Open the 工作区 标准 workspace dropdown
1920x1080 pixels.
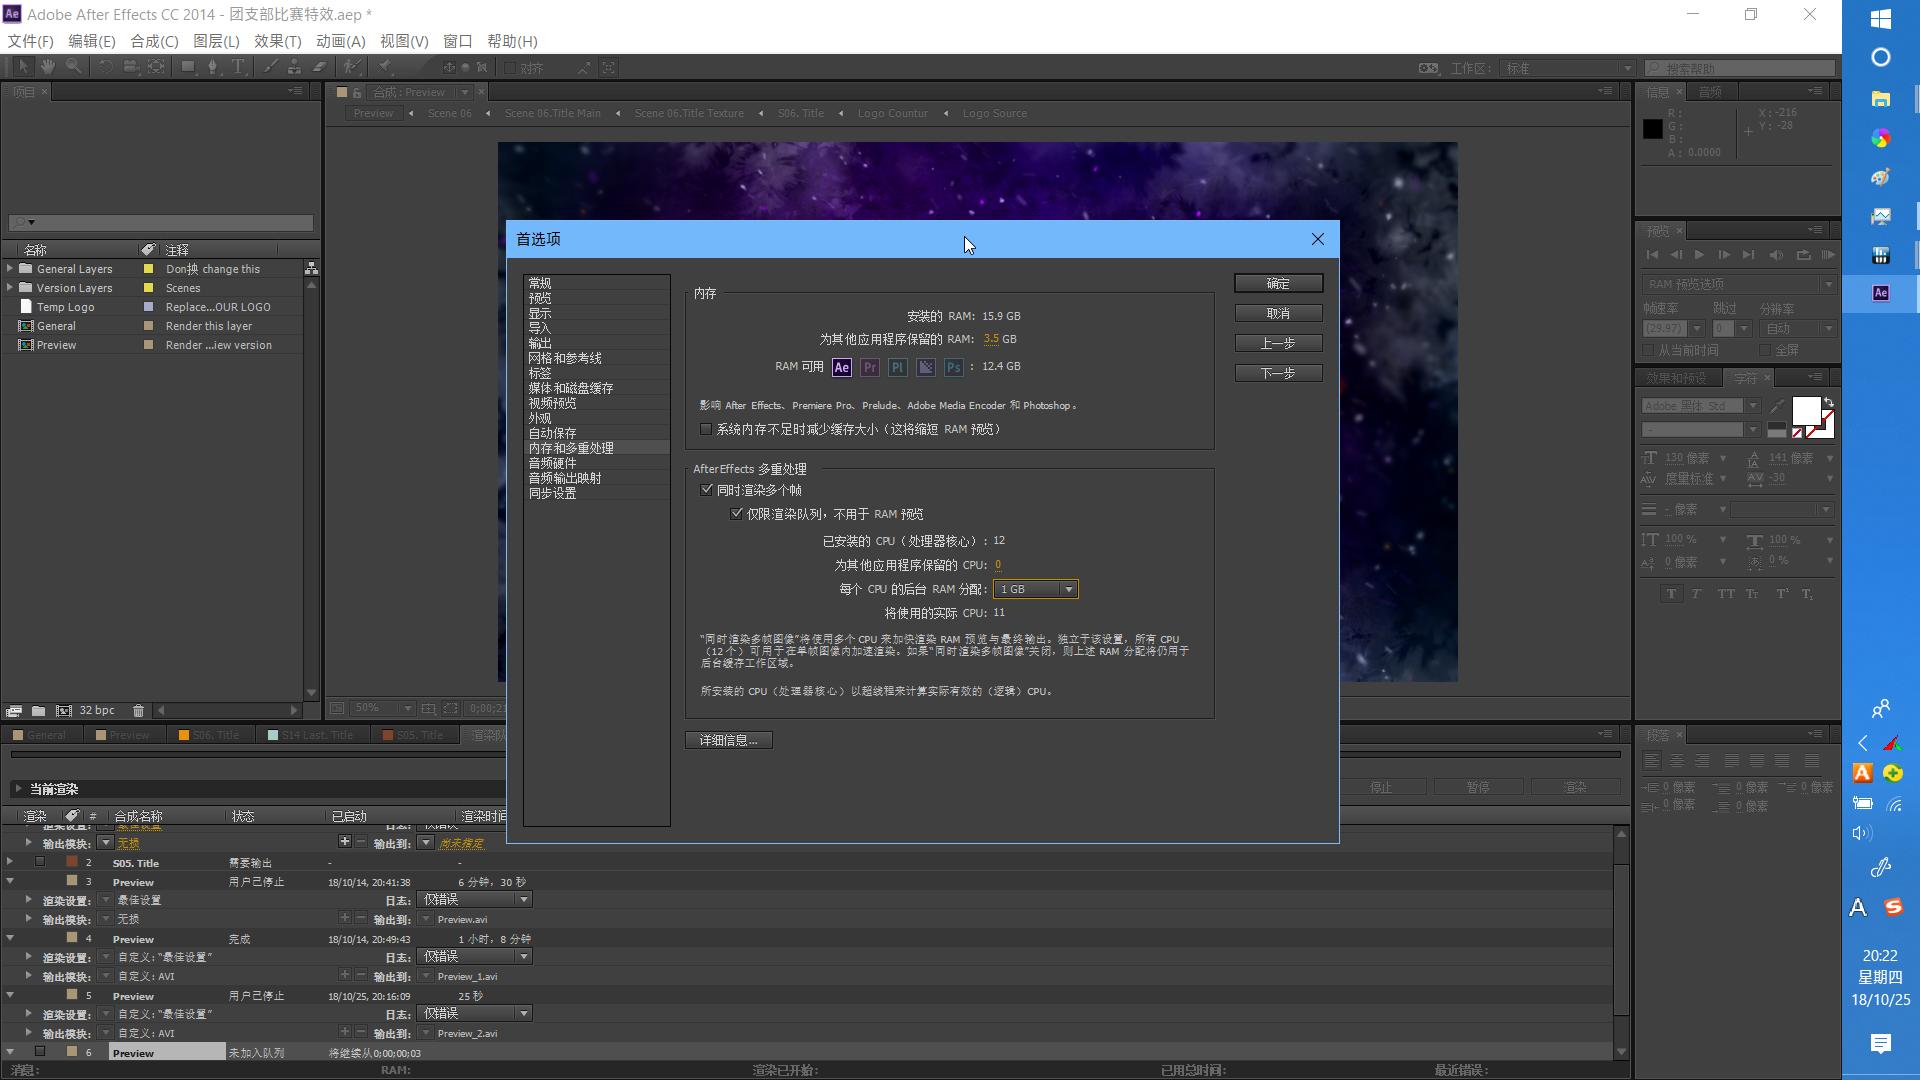click(x=1566, y=68)
